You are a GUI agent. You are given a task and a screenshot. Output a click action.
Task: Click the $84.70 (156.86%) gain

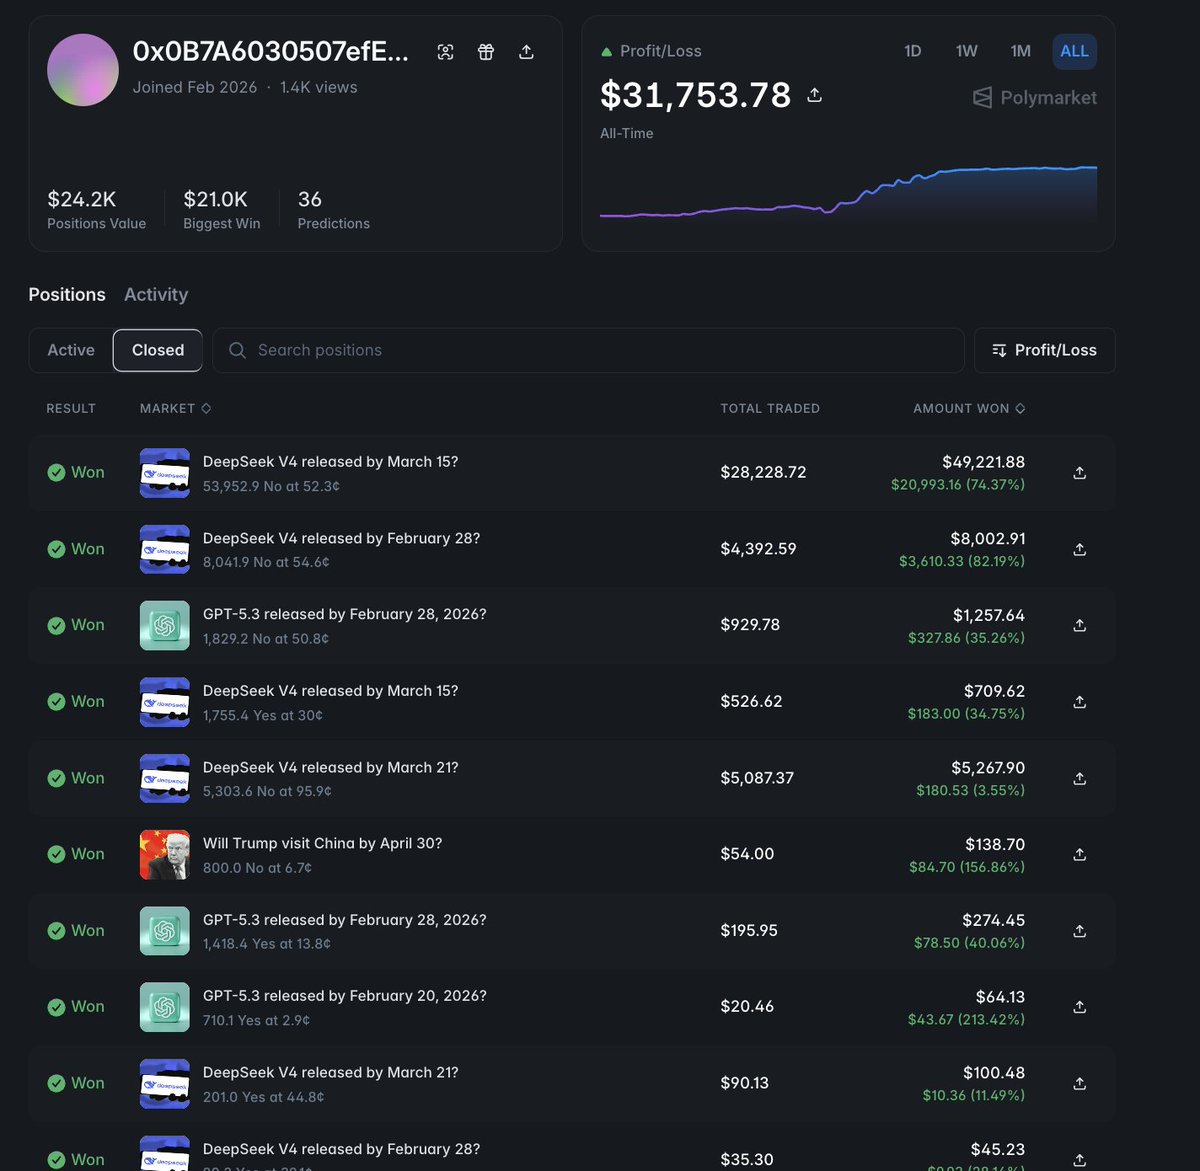[967, 867]
